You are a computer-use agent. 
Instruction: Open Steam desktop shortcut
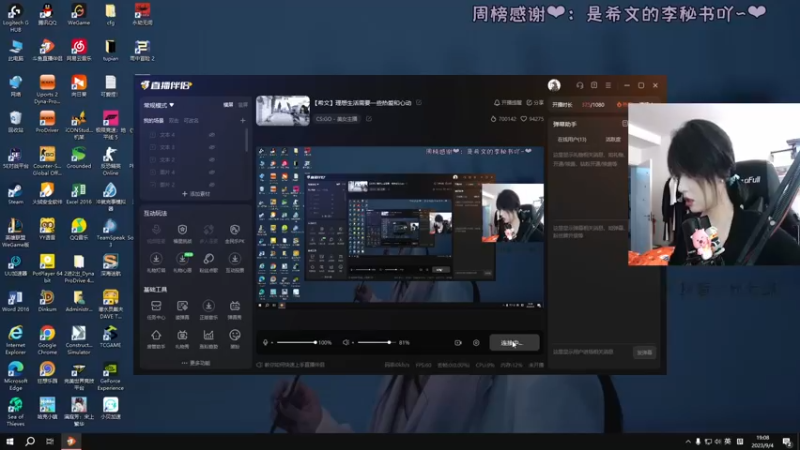[15, 194]
